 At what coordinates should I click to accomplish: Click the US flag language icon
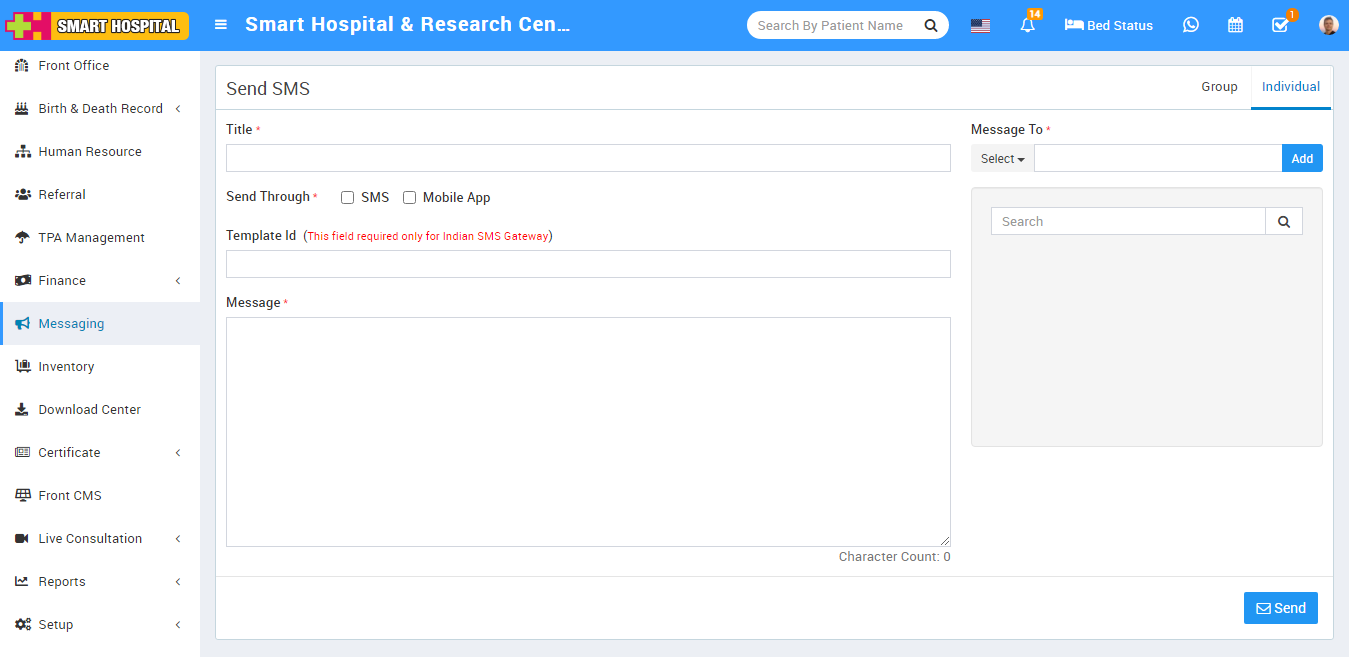[x=980, y=26]
